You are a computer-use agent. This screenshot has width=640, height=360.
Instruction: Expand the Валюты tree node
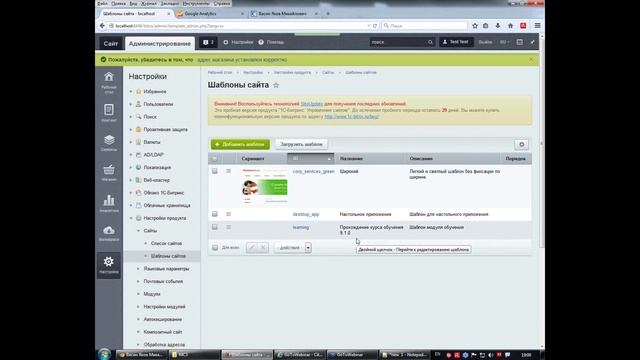131,142
